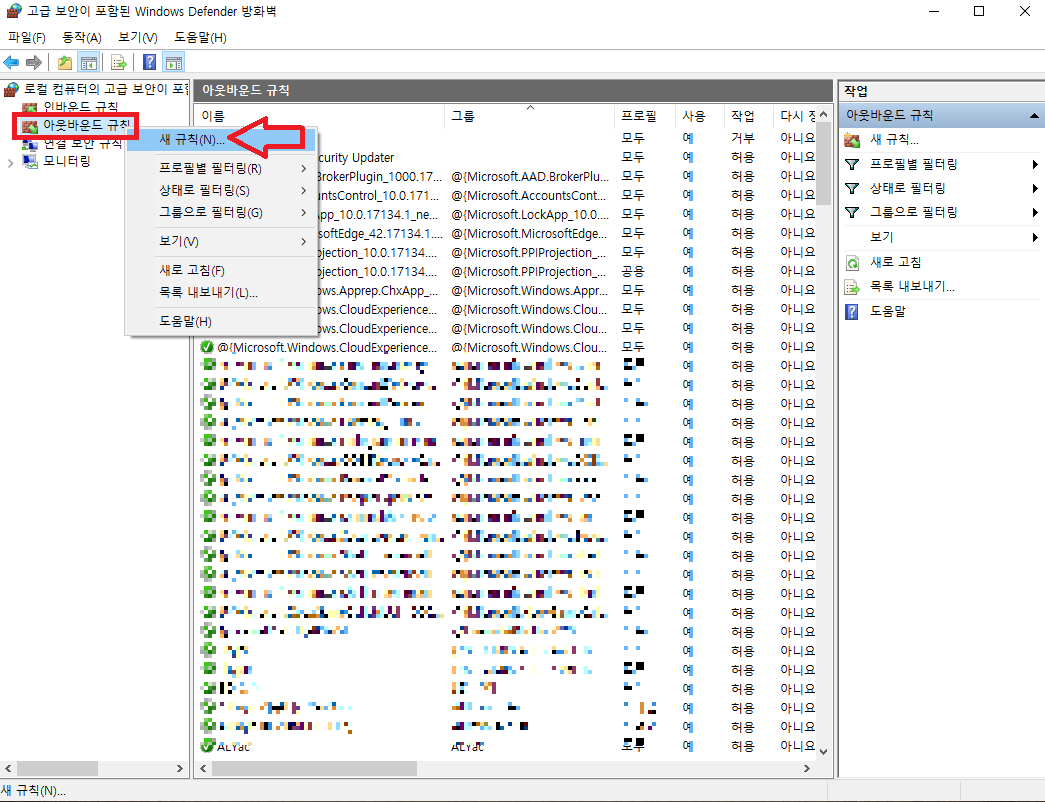This screenshot has height=802, width=1045.
Task: Open 그룹으로 필터링(G) submenu in context menu
Action: 221,213
